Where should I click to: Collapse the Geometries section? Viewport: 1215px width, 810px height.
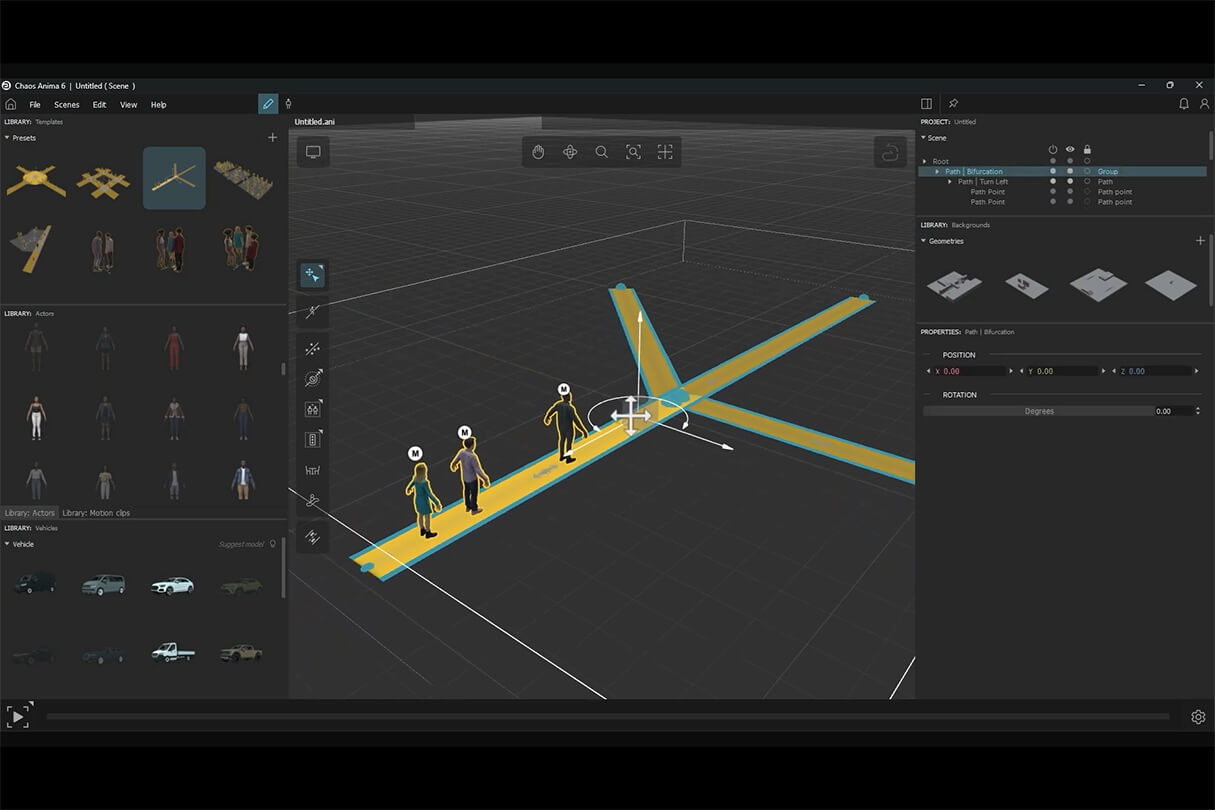pos(923,241)
